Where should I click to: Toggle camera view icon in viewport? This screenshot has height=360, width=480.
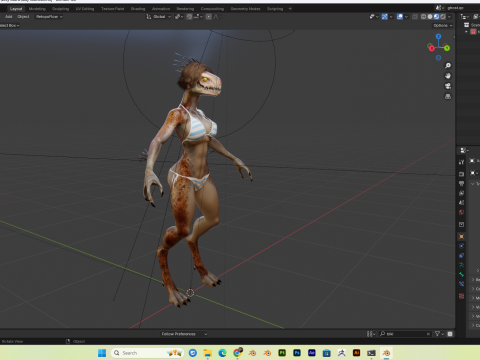click(448, 86)
